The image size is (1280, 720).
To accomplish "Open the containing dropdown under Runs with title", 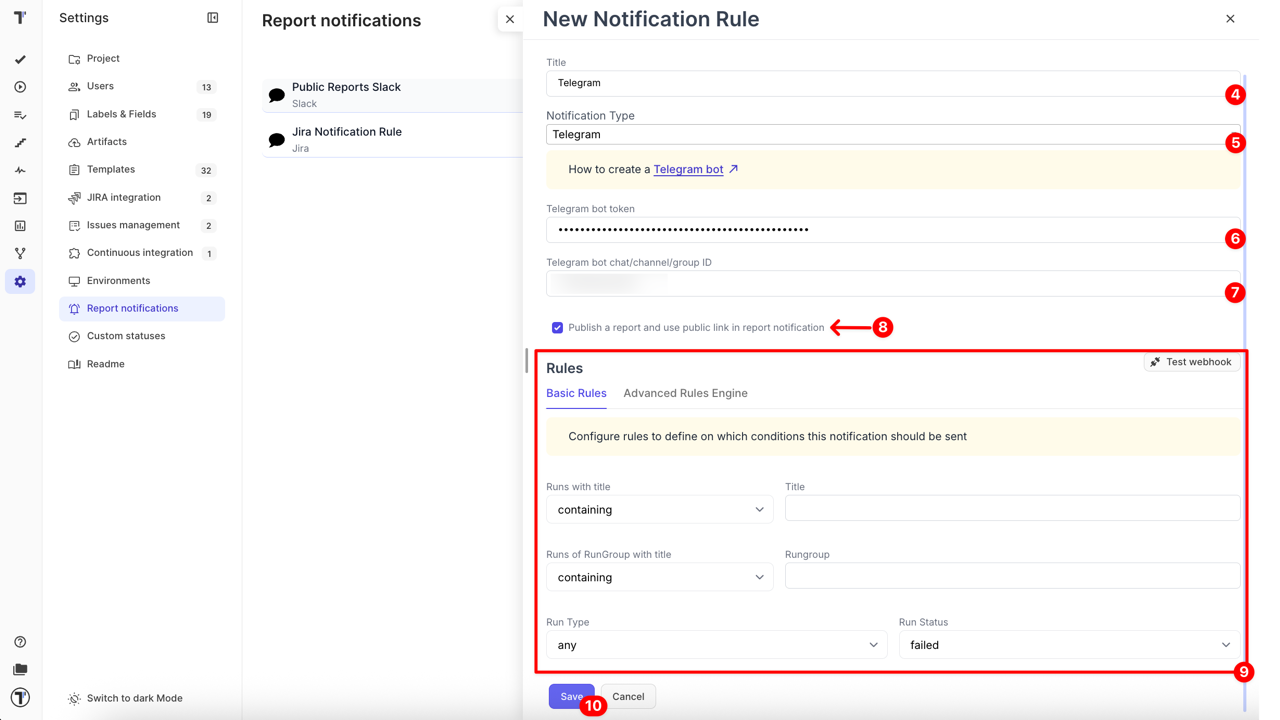I will click(x=659, y=509).
